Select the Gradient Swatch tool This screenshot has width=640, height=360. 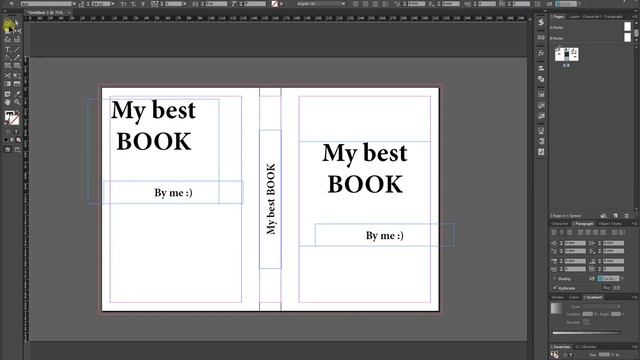[7, 84]
